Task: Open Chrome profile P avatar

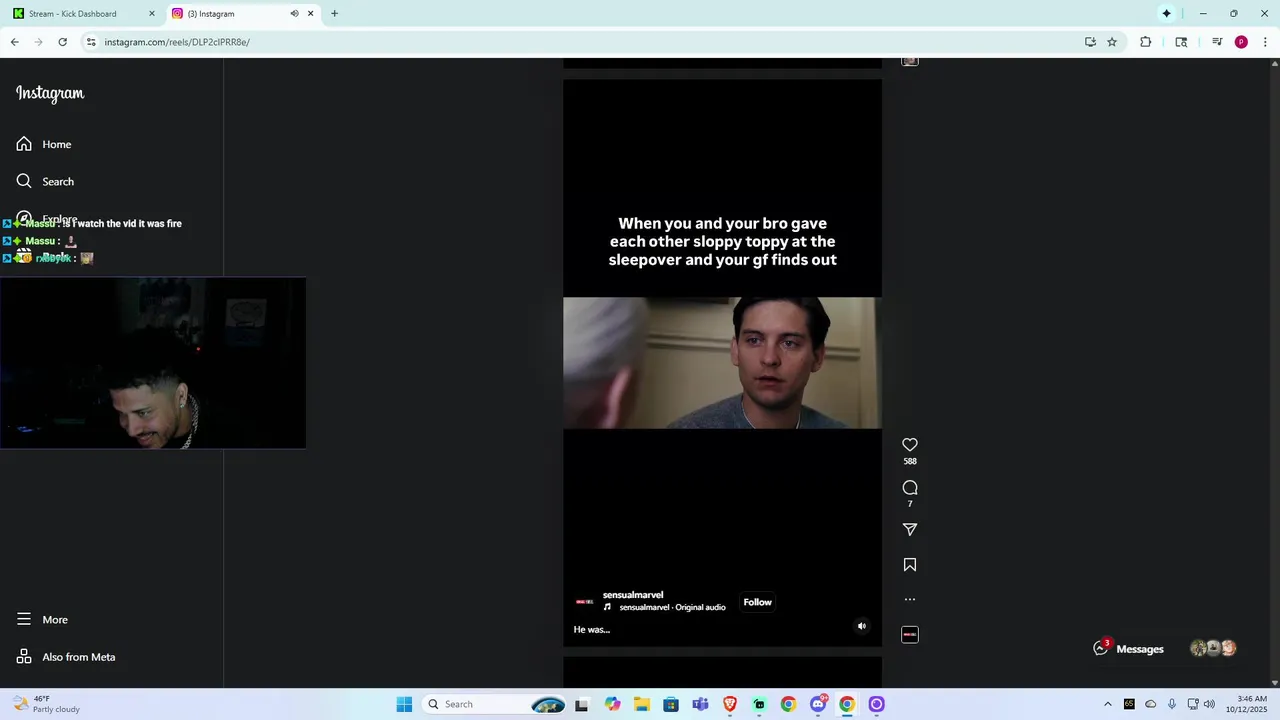Action: tap(1241, 42)
